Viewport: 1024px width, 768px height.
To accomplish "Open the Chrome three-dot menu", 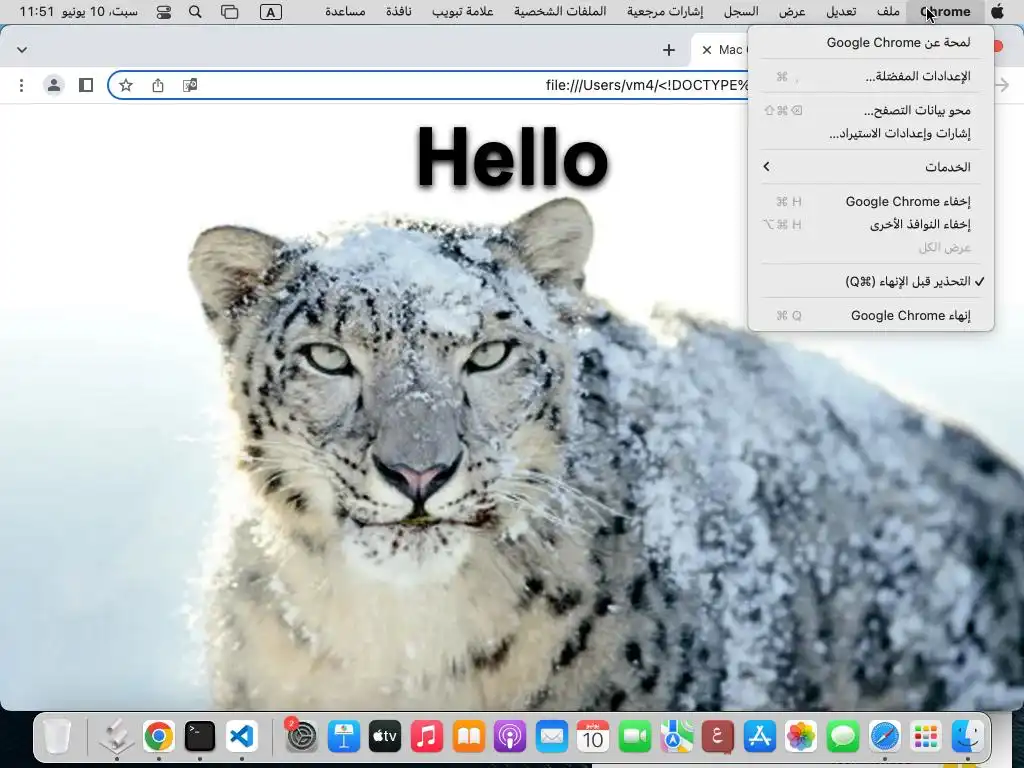I will click(x=22, y=85).
